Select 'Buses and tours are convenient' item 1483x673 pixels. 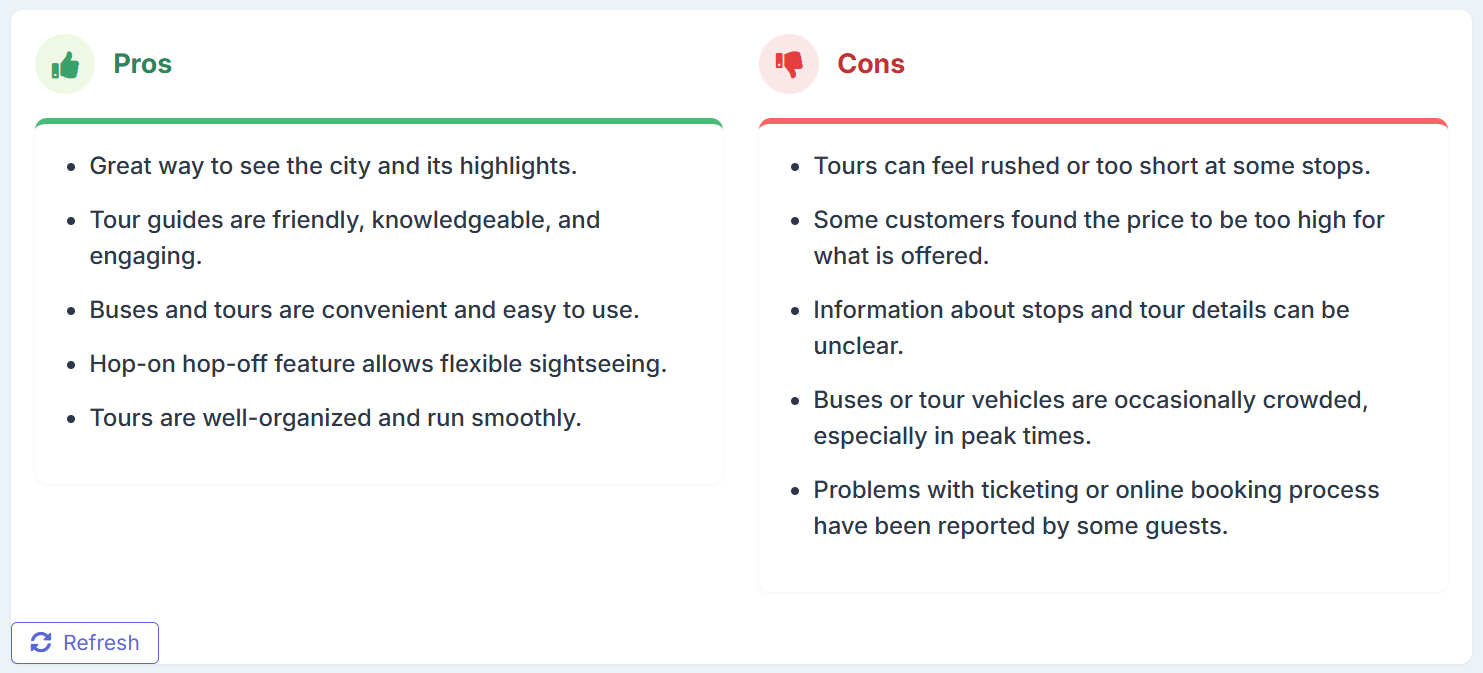(x=364, y=310)
